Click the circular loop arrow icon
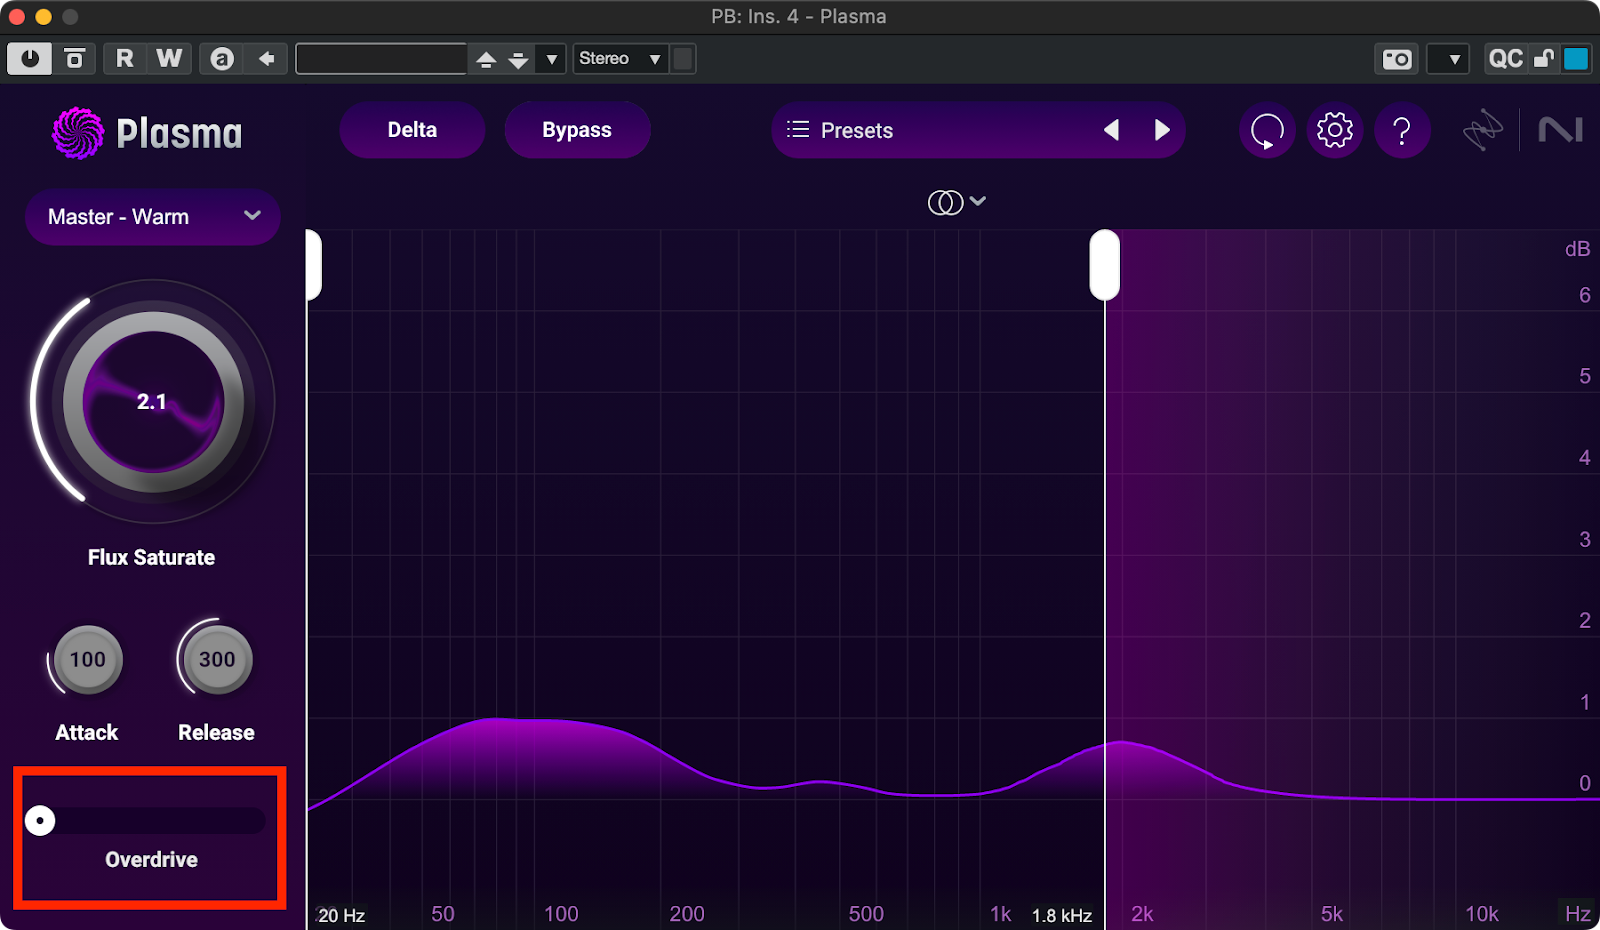Image resolution: width=1600 pixels, height=930 pixels. point(1267,130)
